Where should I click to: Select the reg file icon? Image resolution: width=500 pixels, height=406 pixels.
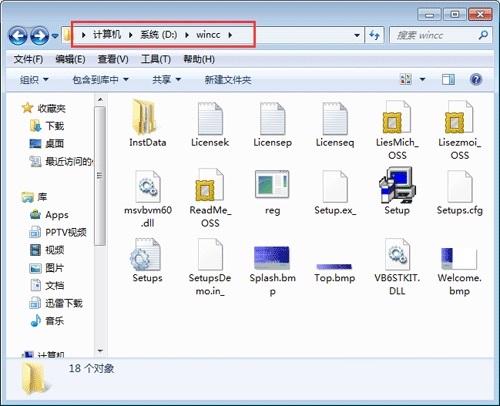click(x=272, y=184)
